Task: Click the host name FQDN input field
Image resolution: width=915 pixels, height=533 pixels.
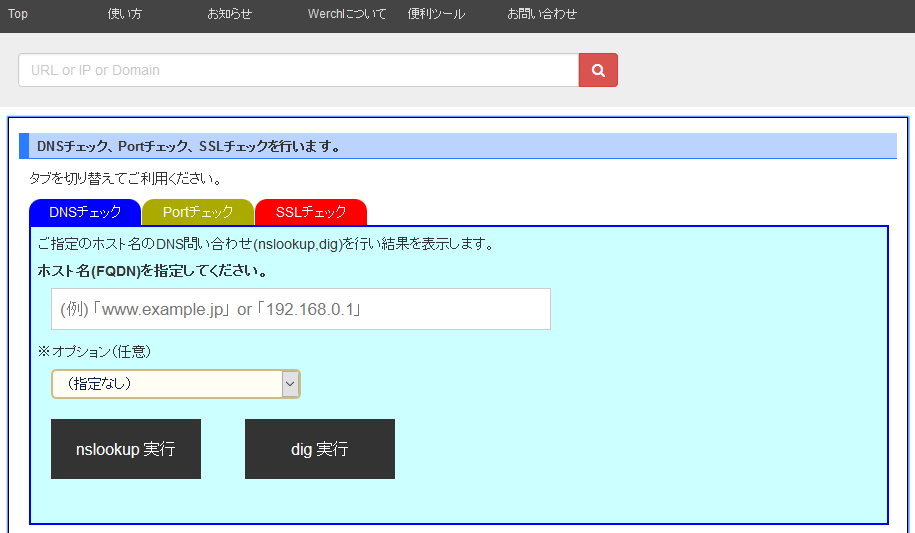Action: coord(300,309)
